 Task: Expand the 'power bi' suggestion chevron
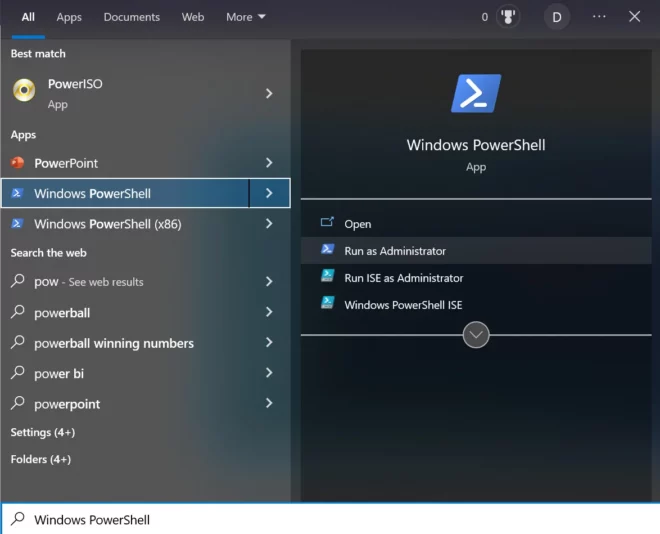(269, 373)
